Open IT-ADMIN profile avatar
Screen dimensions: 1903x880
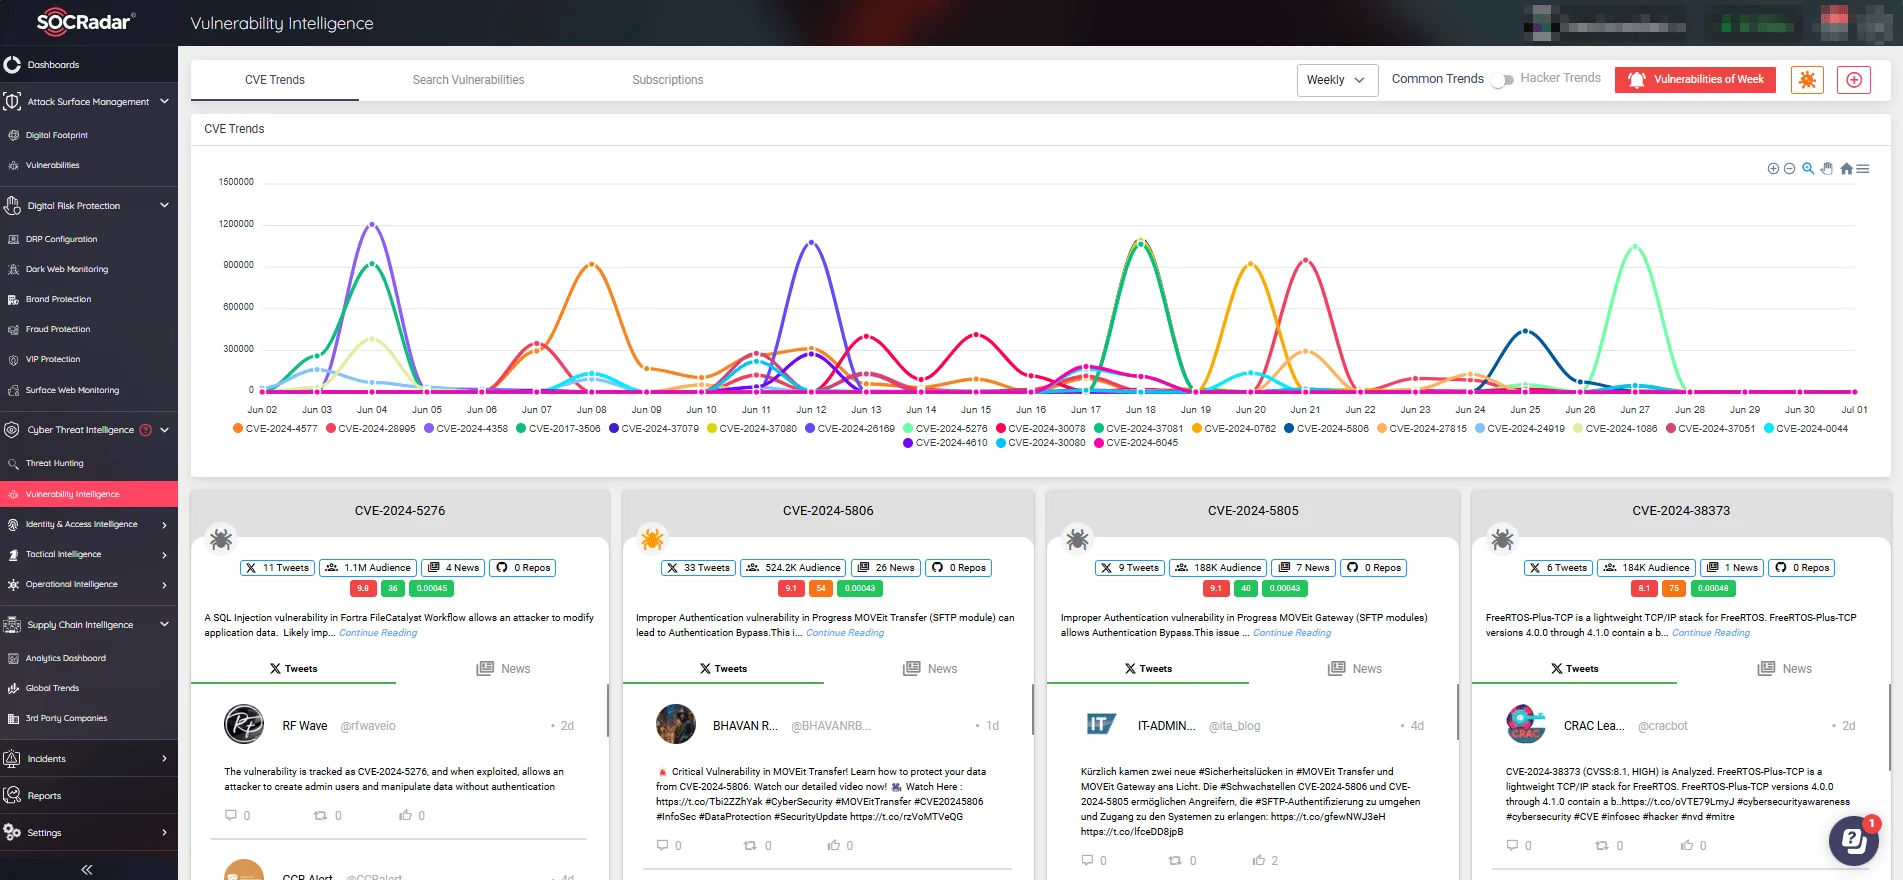tap(1101, 724)
